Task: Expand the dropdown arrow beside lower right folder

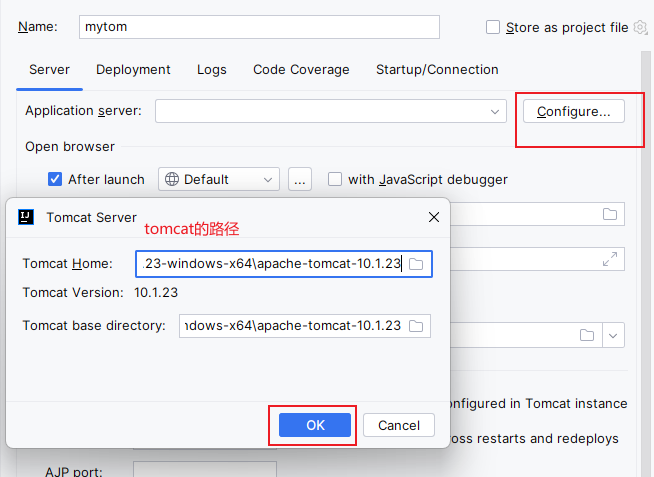Action: pos(613,335)
